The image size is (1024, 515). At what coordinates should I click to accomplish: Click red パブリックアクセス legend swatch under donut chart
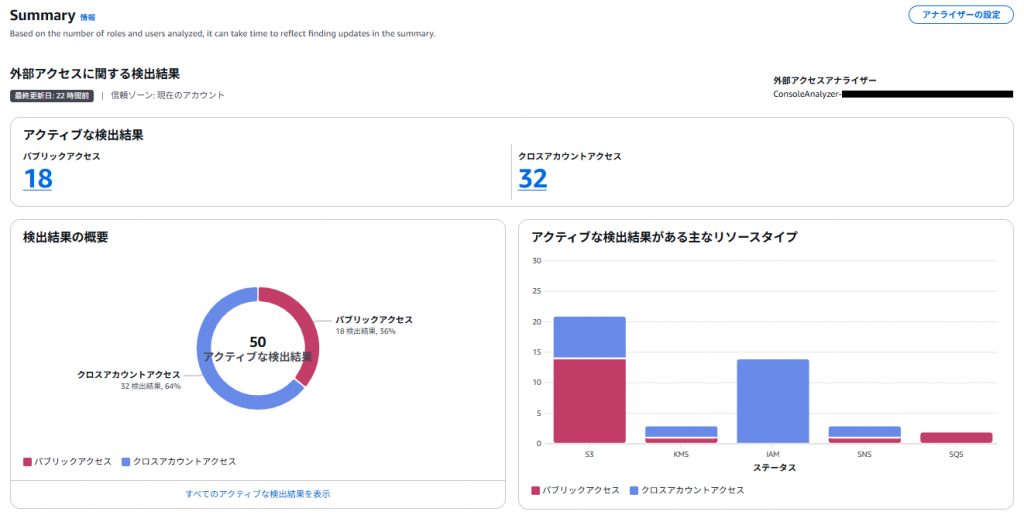(28, 462)
